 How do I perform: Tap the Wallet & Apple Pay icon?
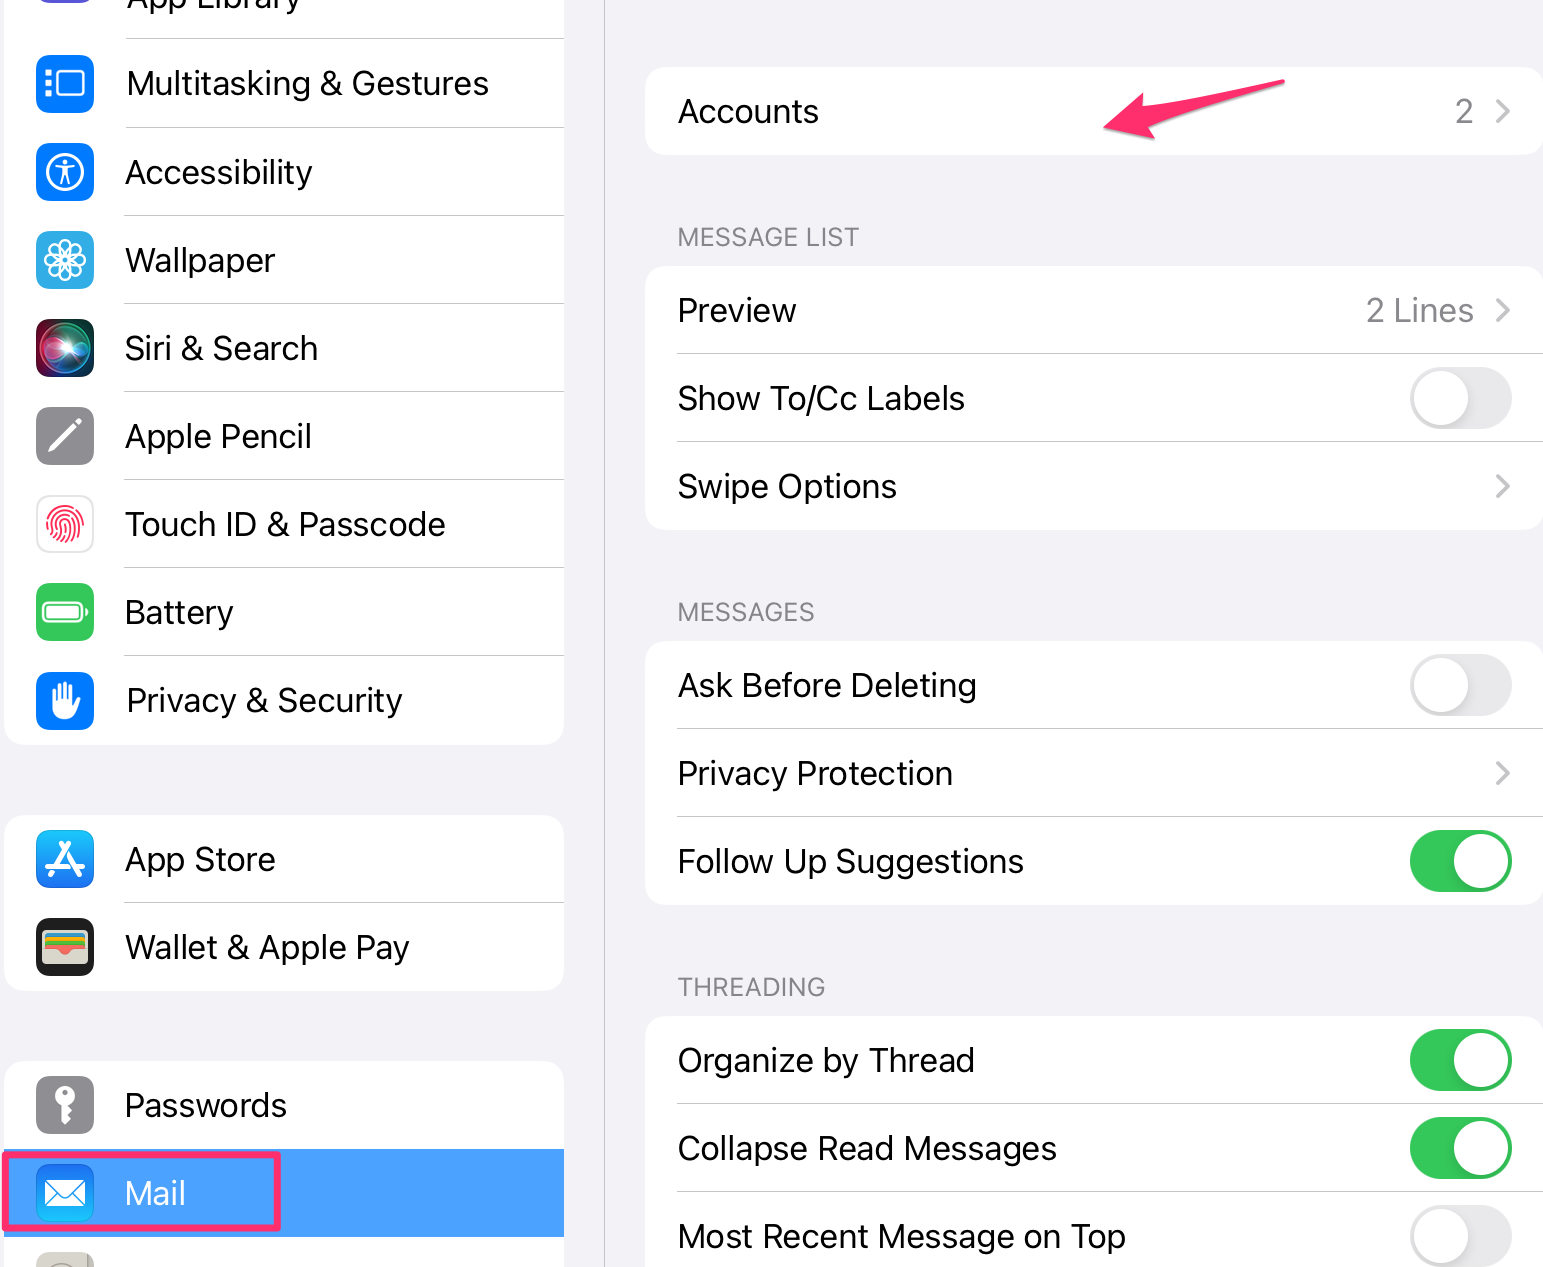[65, 947]
